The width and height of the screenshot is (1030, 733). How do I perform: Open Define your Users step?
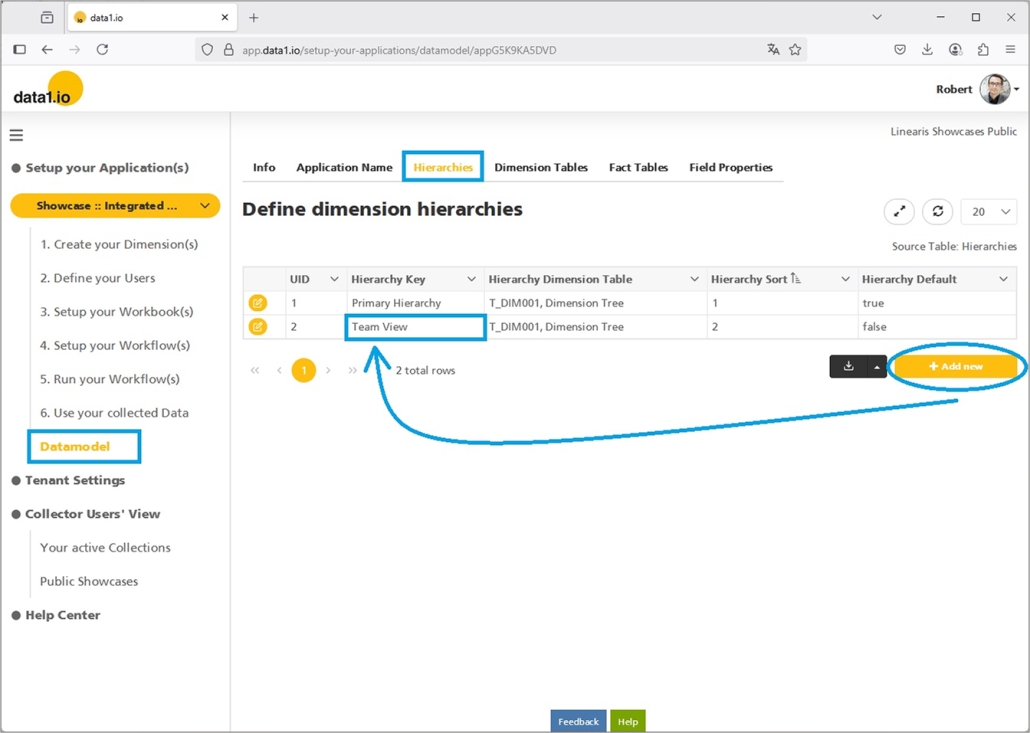coord(98,278)
